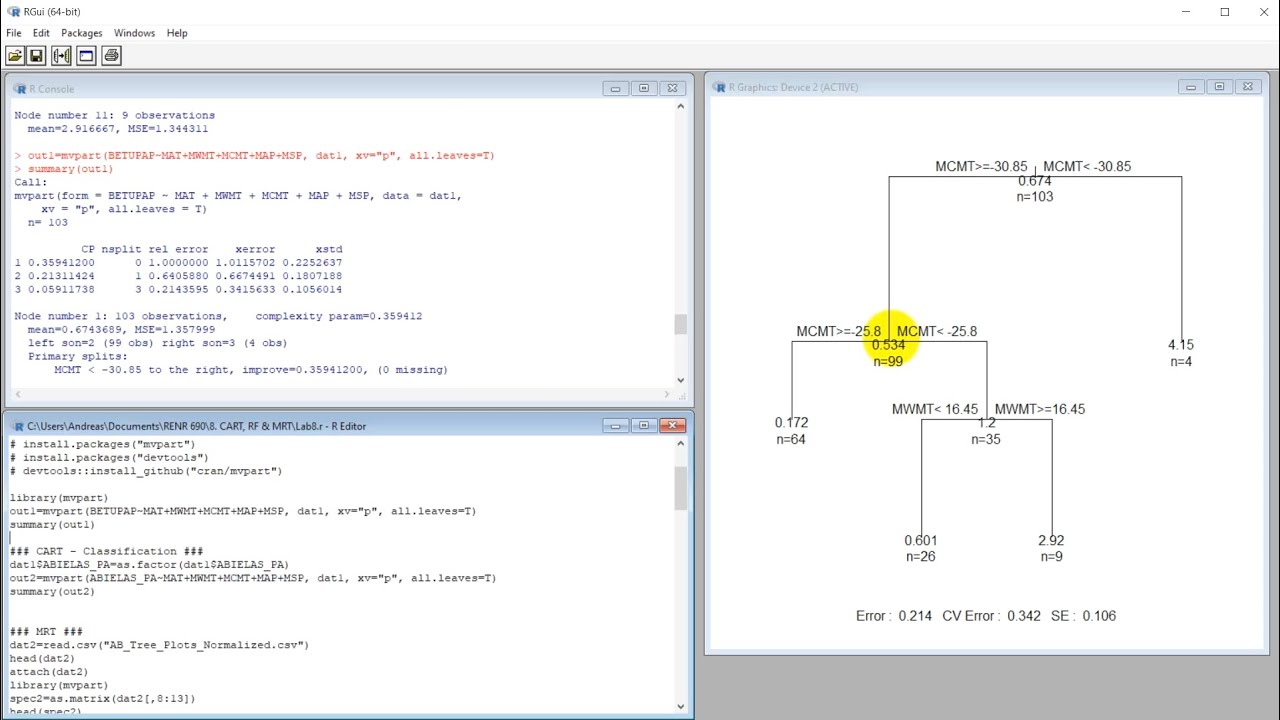Click the Save script floppy icon

pyautogui.click(x=37, y=56)
